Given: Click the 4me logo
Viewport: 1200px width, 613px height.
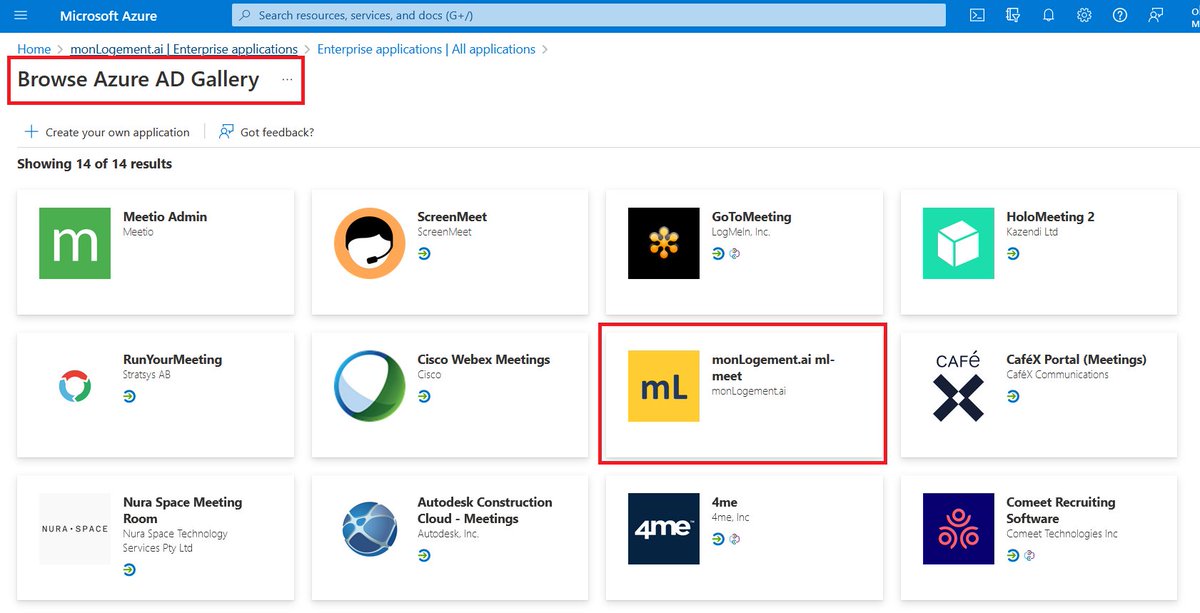Looking at the screenshot, I should tap(664, 529).
